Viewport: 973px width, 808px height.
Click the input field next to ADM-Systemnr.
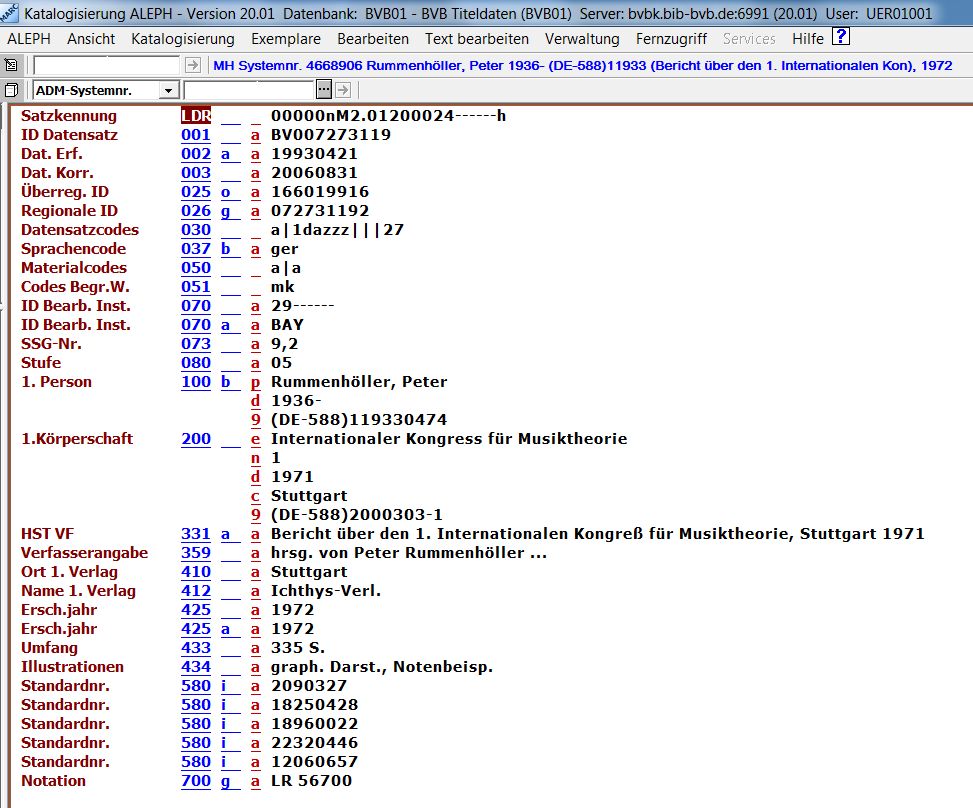pos(248,90)
